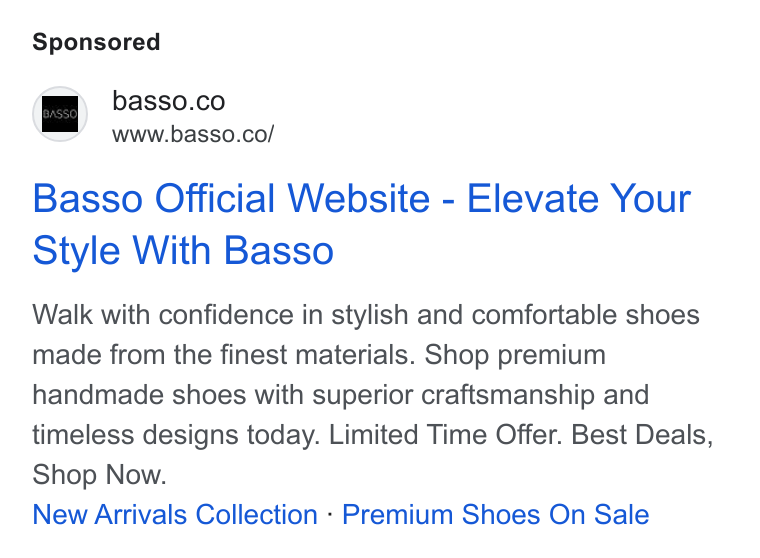Image resolution: width=760 pixels, height=558 pixels.
Task: Click the 'Best Deals,' description text
Action: (642, 434)
